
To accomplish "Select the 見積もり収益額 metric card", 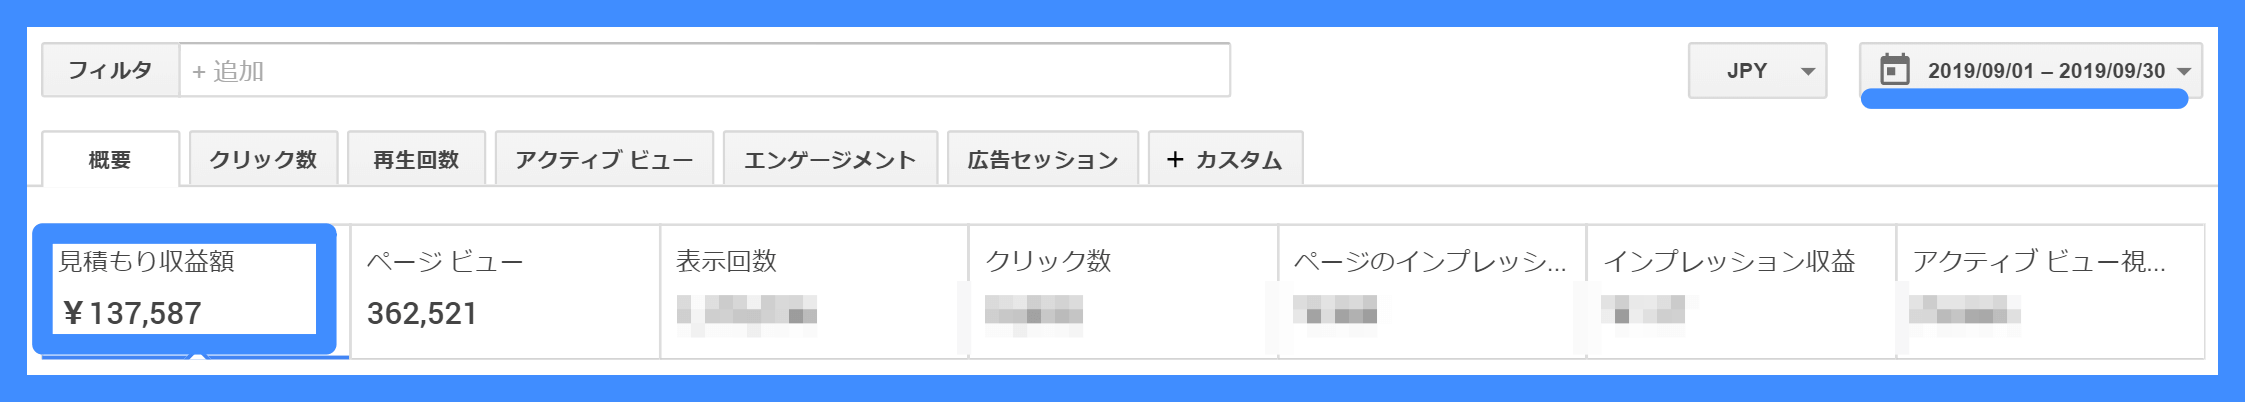I will pos(185,289).
